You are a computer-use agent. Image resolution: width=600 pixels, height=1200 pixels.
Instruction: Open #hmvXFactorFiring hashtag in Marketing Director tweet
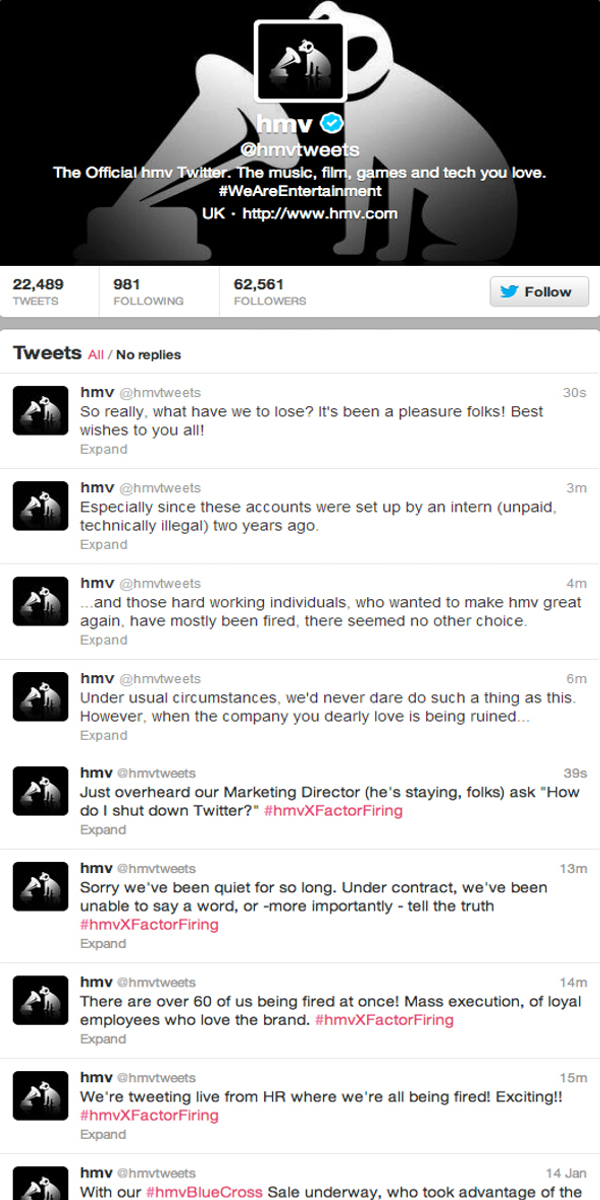click(333, 811)
